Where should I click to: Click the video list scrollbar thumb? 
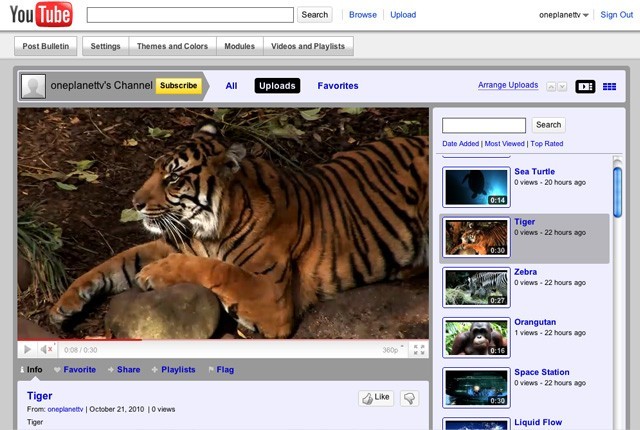pyautogui.click(x=618, y=192)
